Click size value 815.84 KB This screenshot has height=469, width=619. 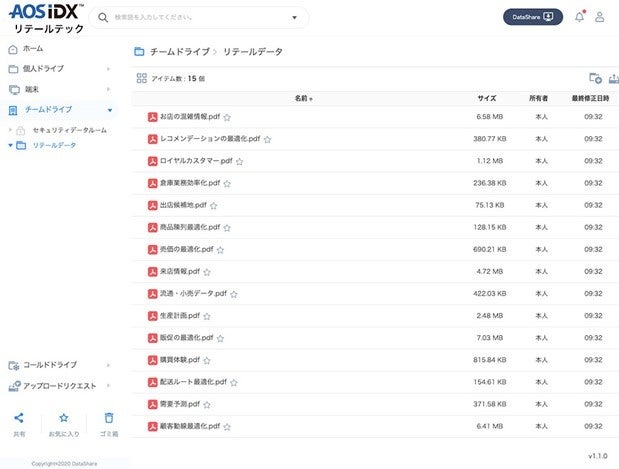point(490,360)
